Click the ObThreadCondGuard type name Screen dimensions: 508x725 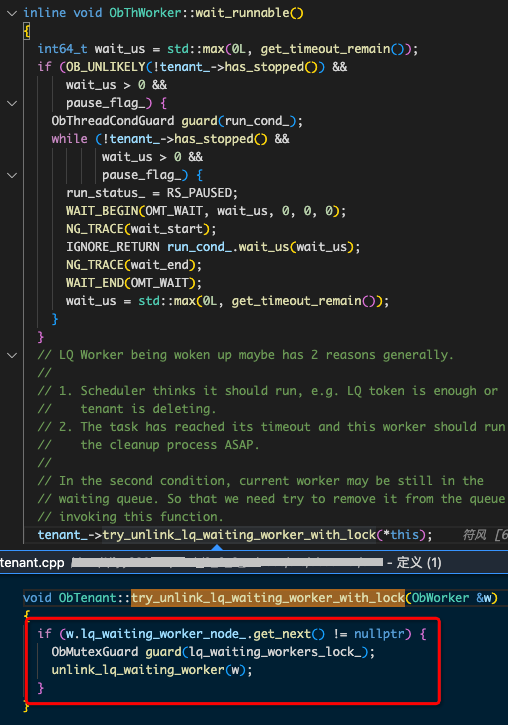113,121
